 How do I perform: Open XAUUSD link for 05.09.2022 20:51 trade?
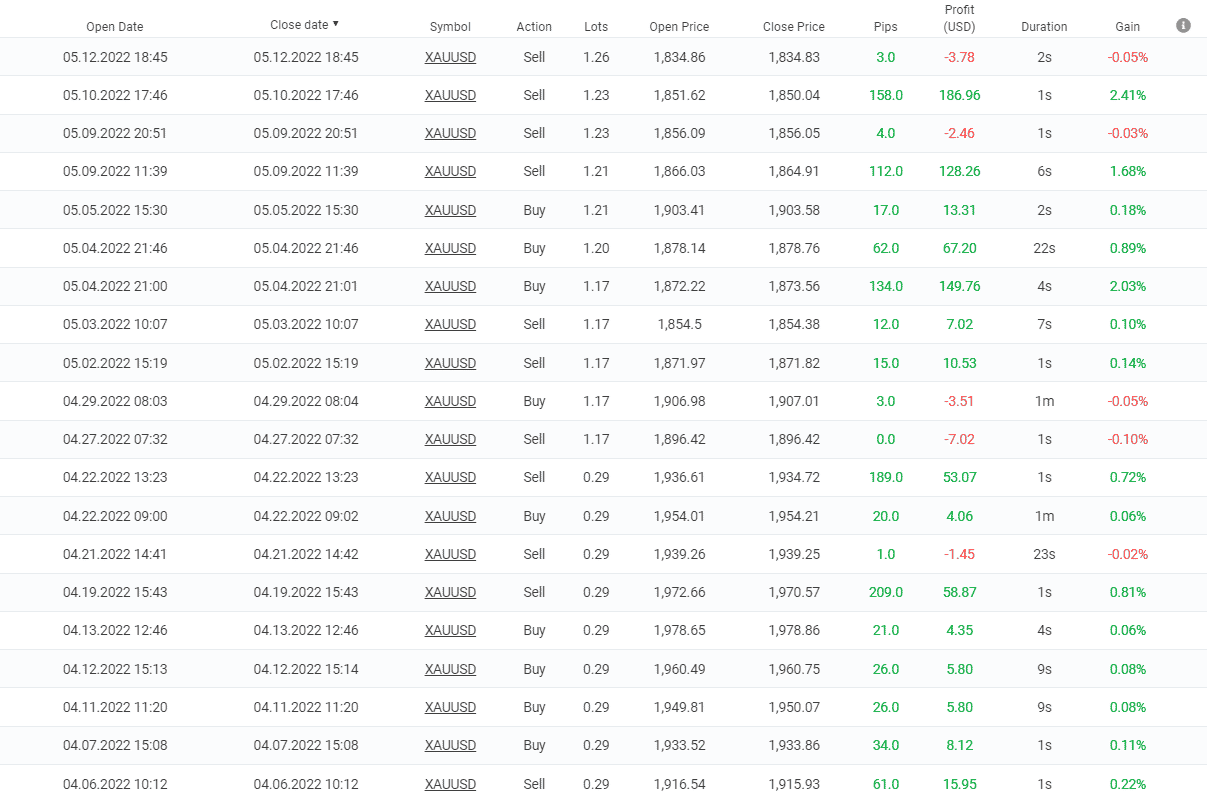pyautogui.click(x=450, y=133)
